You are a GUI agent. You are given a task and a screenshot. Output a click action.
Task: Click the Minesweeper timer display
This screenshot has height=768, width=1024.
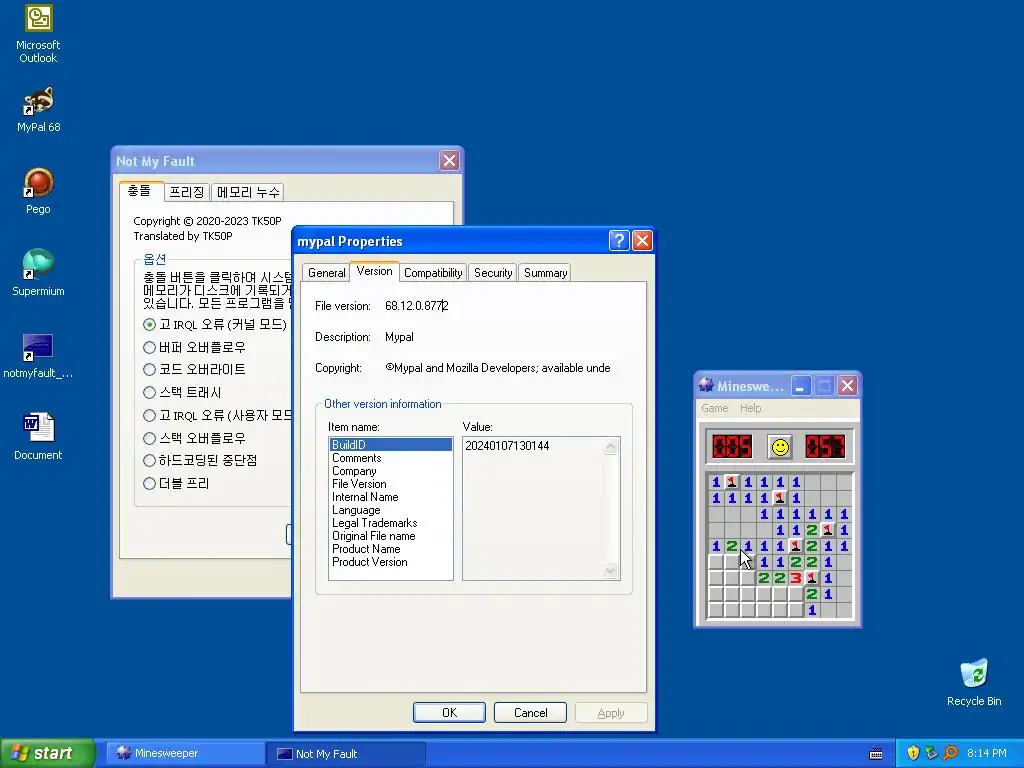(825, 447)
